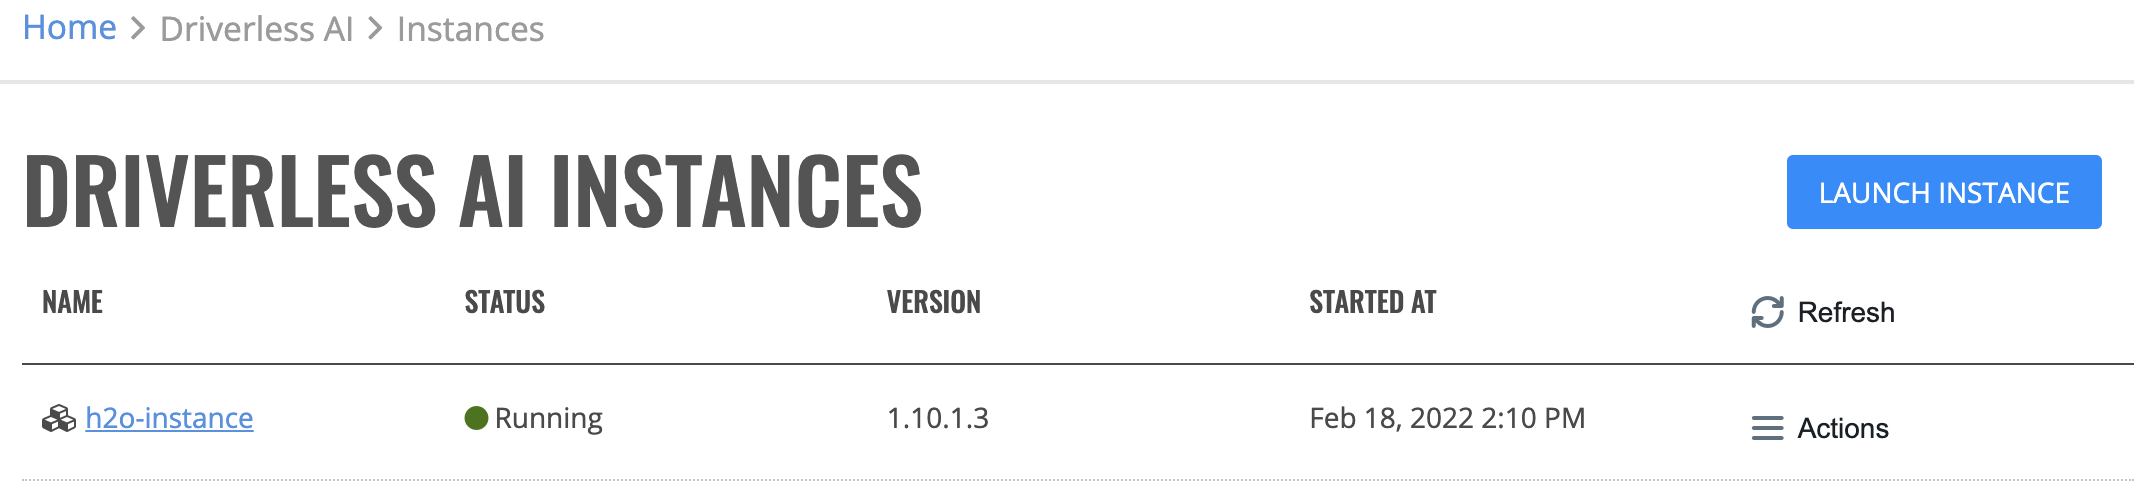
Task: Click the Refresh circular arrows icon
Action: pyautogui.click(x=1767, y=312)
